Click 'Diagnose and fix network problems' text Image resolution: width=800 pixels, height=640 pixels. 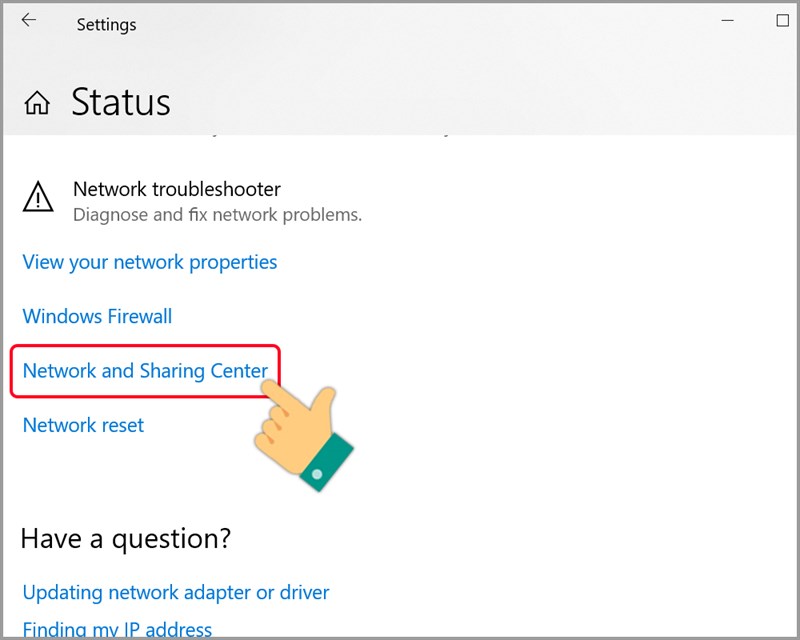click(x=217, y=215)
